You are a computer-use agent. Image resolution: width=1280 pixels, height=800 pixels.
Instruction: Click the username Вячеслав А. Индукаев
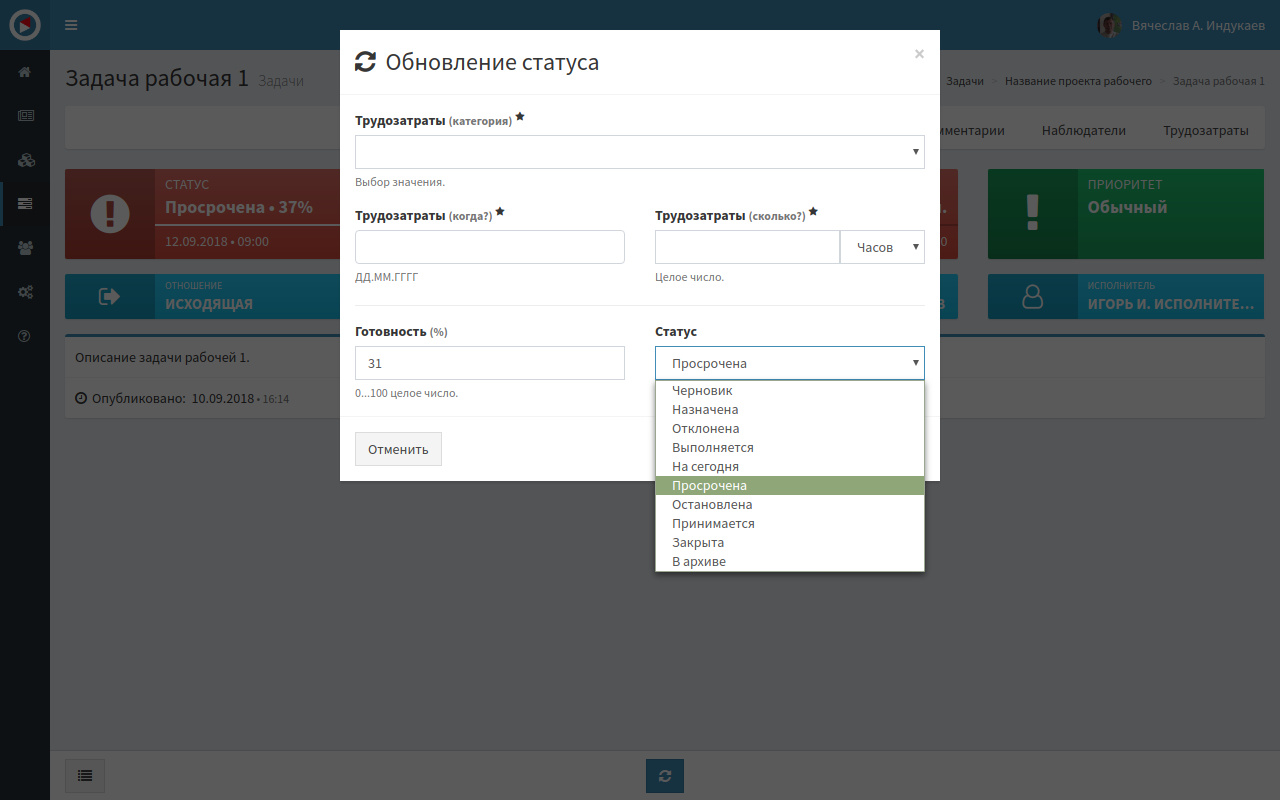click(1198, 25)
